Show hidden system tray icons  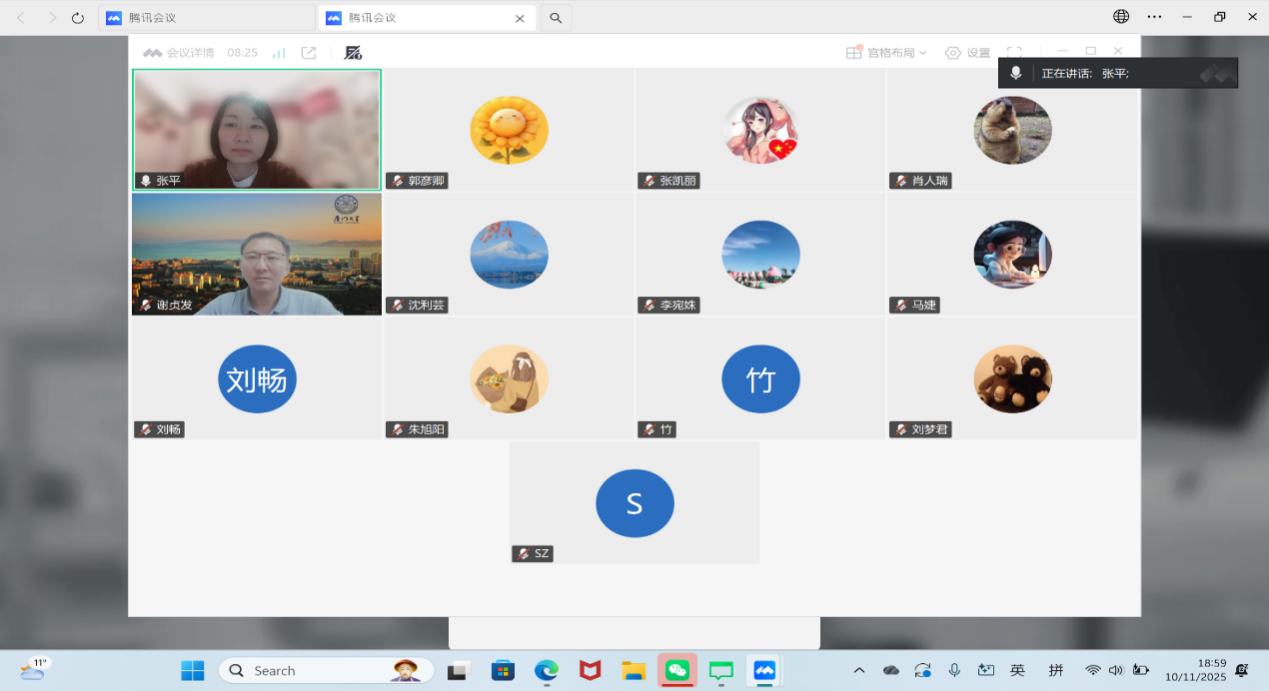pyautogui.click(x=858, y=670)
